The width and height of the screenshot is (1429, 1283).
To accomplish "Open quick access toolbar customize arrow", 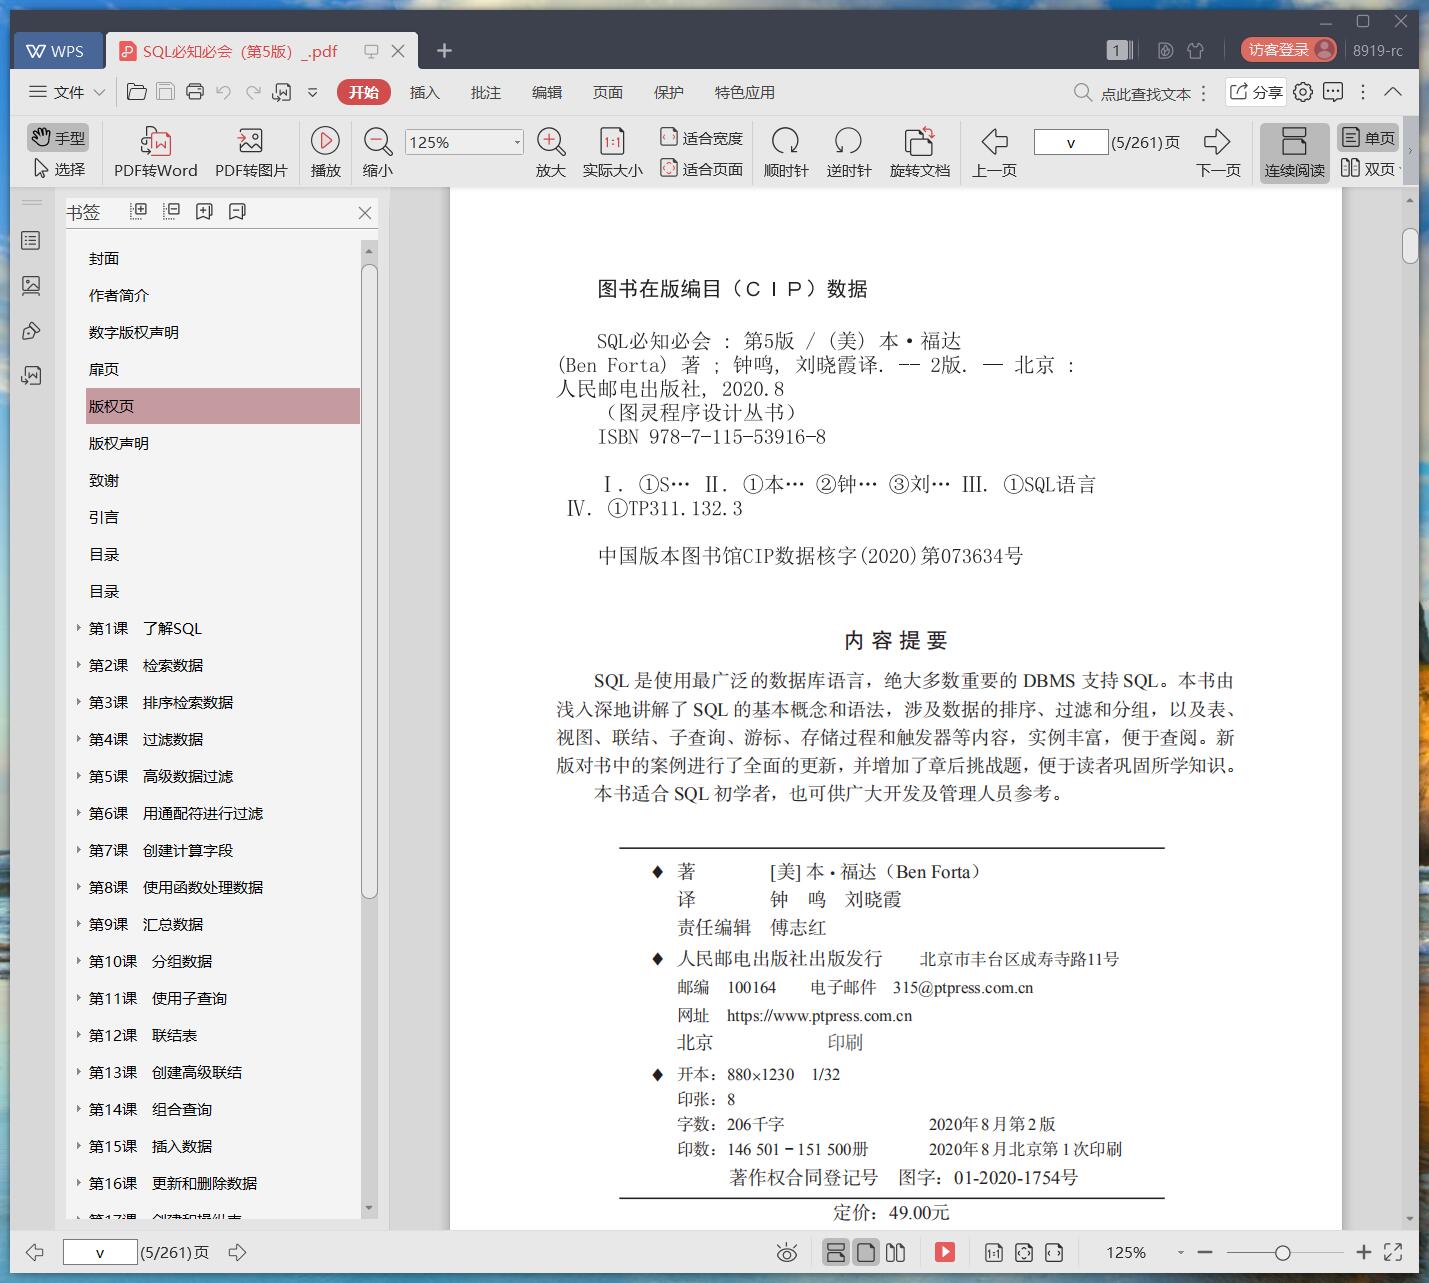I will [x=312, y=92].
